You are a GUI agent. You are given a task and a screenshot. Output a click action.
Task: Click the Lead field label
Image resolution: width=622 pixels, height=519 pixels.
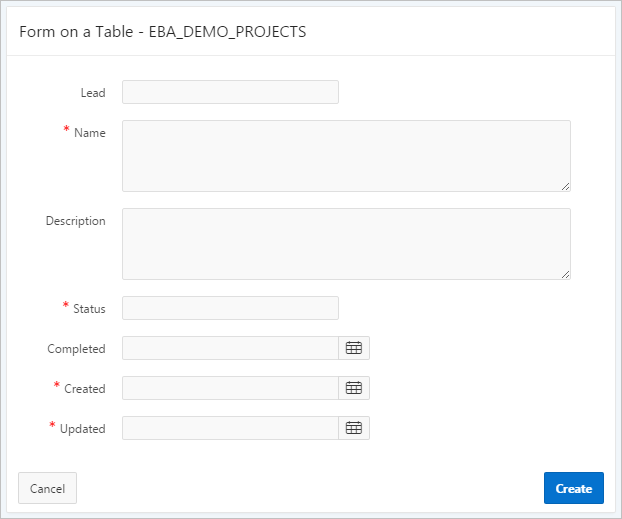click(93, 93)
